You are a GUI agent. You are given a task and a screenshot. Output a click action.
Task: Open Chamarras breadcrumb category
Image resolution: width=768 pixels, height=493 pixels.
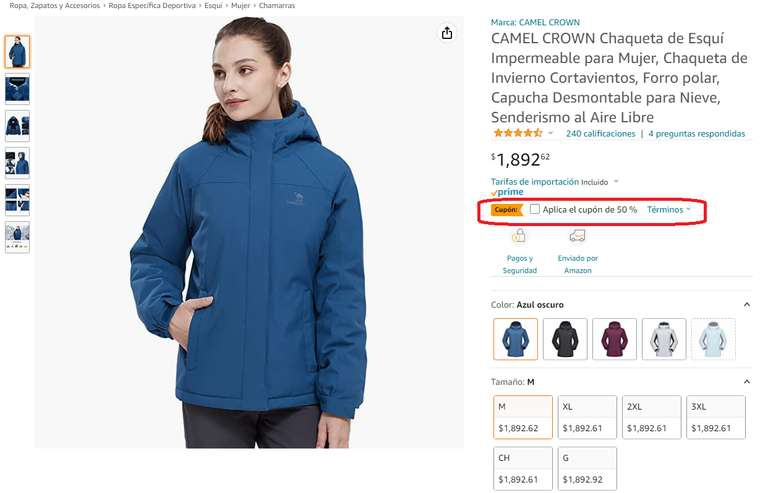pos(277,5)
